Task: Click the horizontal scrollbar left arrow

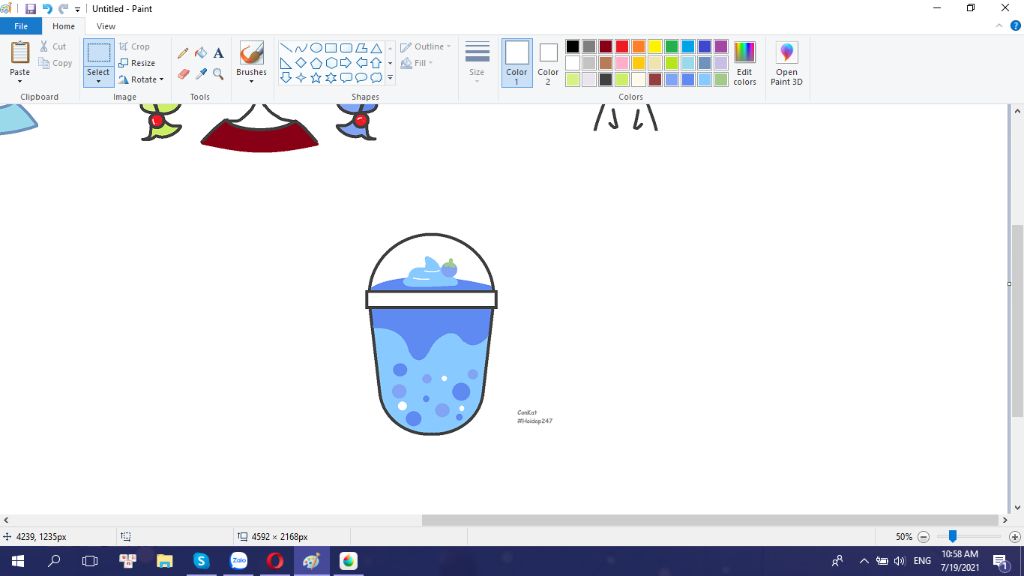Action: click(6, 520)
